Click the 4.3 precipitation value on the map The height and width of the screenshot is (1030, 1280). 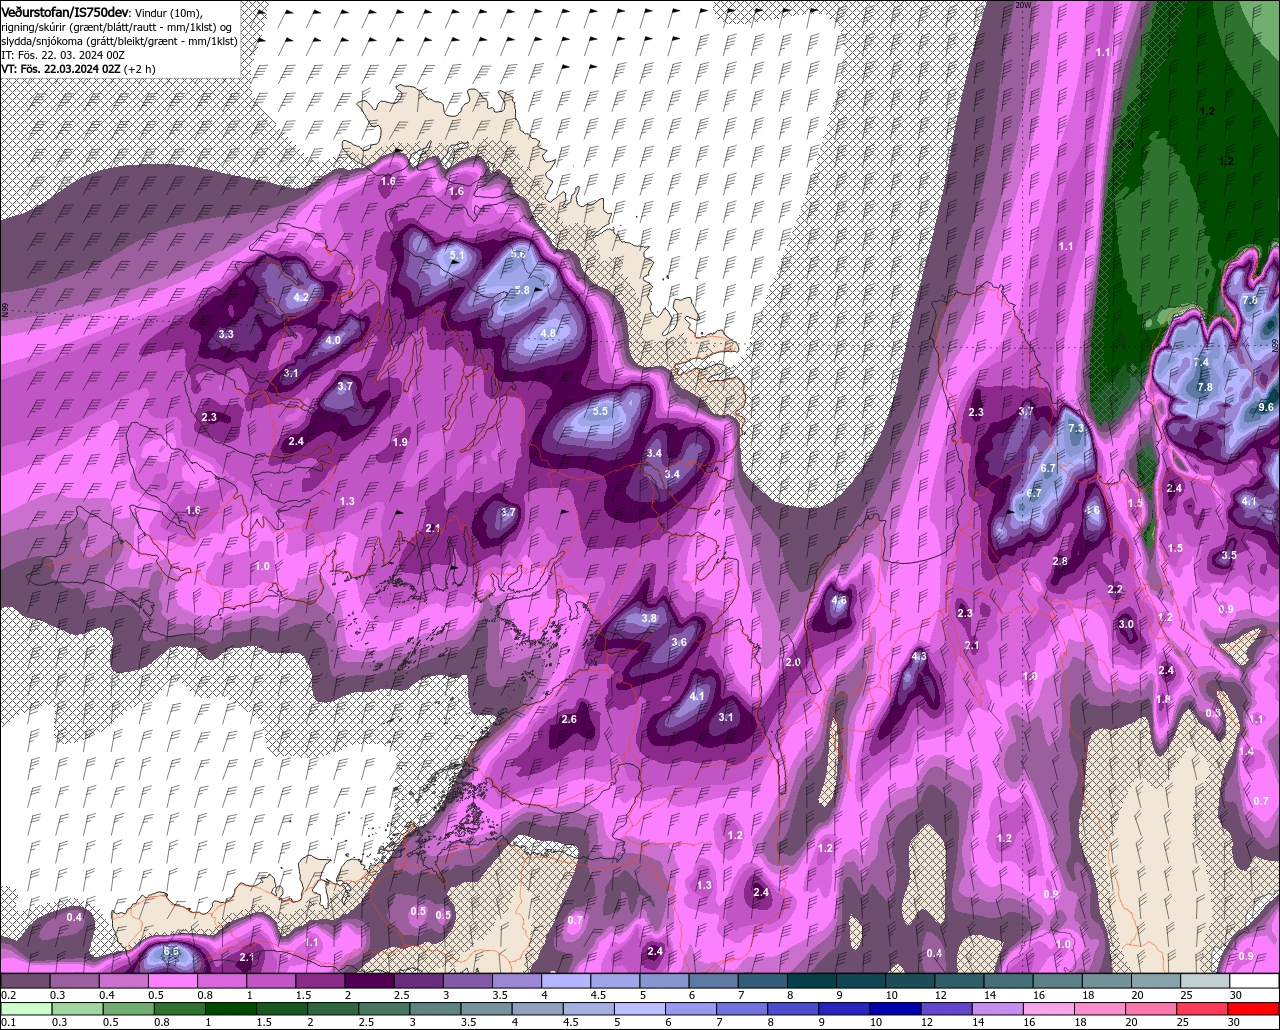point(920,656)
